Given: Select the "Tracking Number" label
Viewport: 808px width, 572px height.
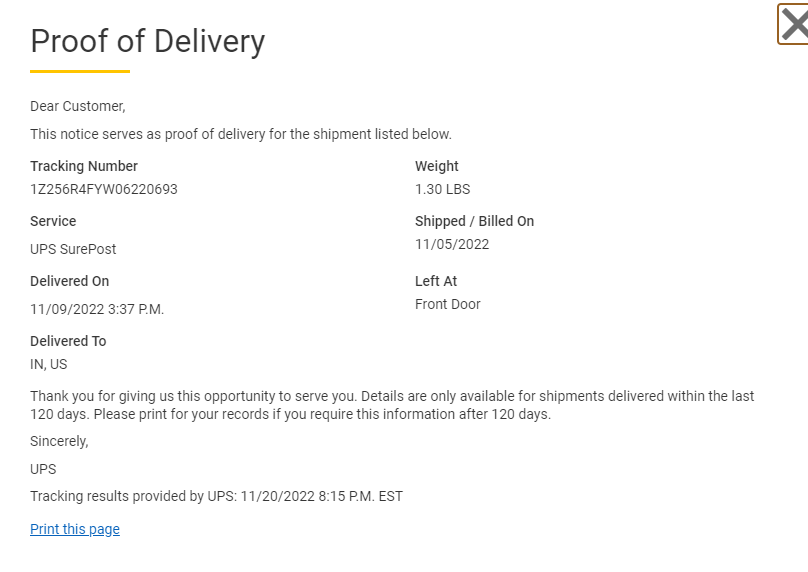Looking at the screenshot, I should tap(84, 166).
